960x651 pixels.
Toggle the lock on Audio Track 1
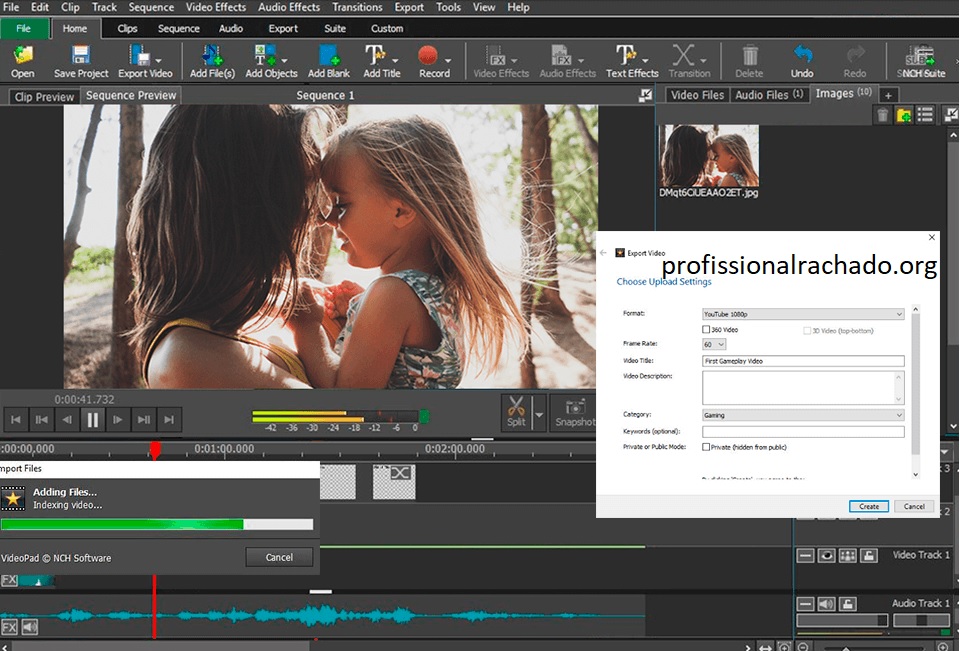(x=847, y=604)
